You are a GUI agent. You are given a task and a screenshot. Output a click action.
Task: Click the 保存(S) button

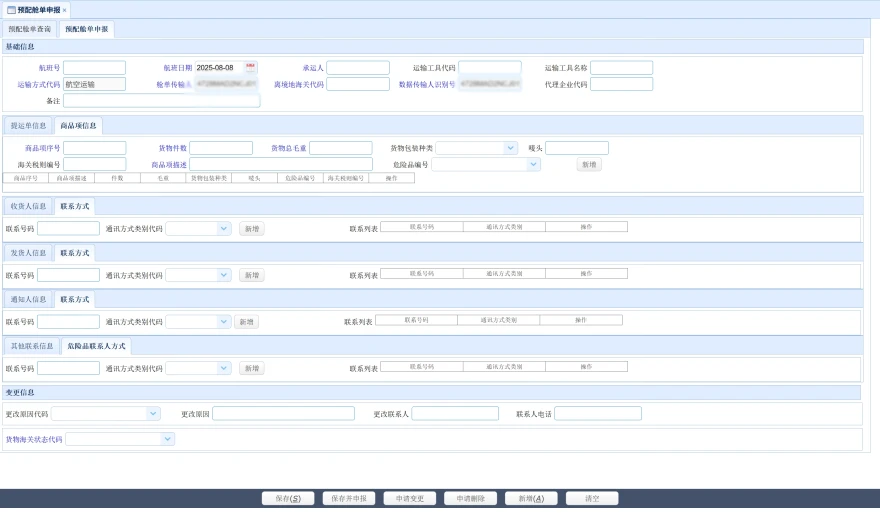(x=288, y=498)
